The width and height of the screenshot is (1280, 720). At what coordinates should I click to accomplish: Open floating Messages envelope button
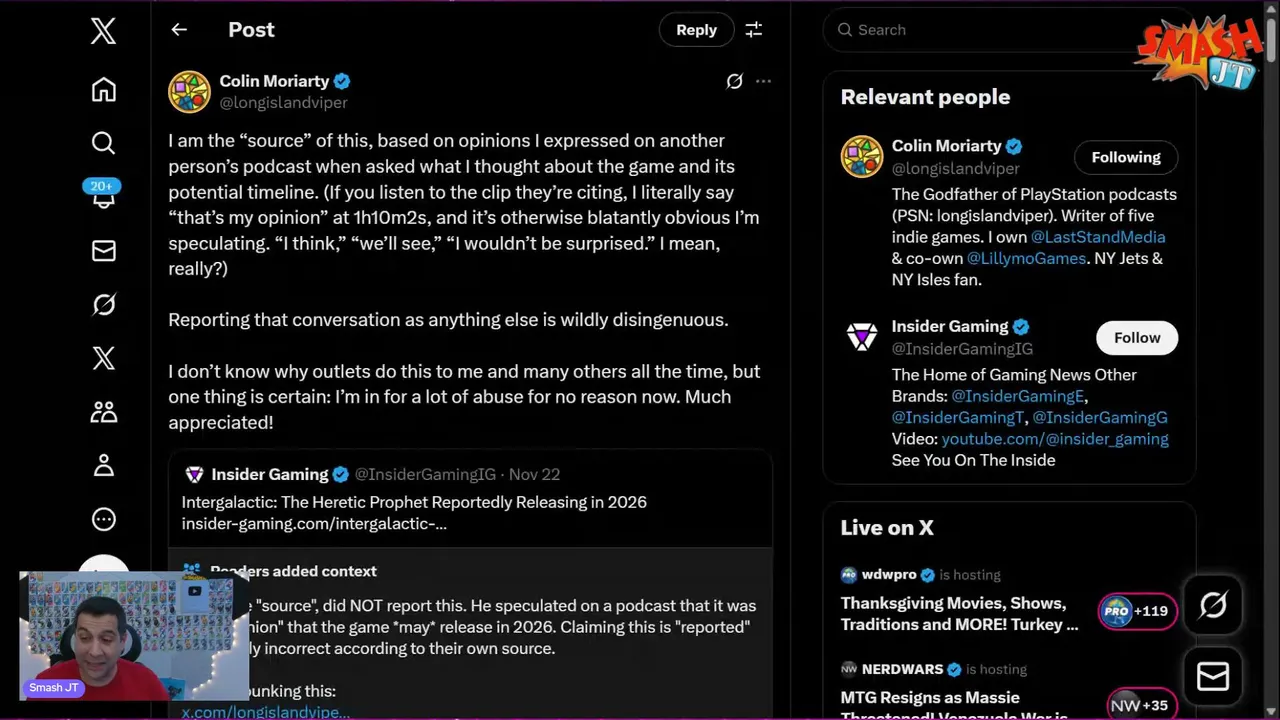pos(1212,677)
